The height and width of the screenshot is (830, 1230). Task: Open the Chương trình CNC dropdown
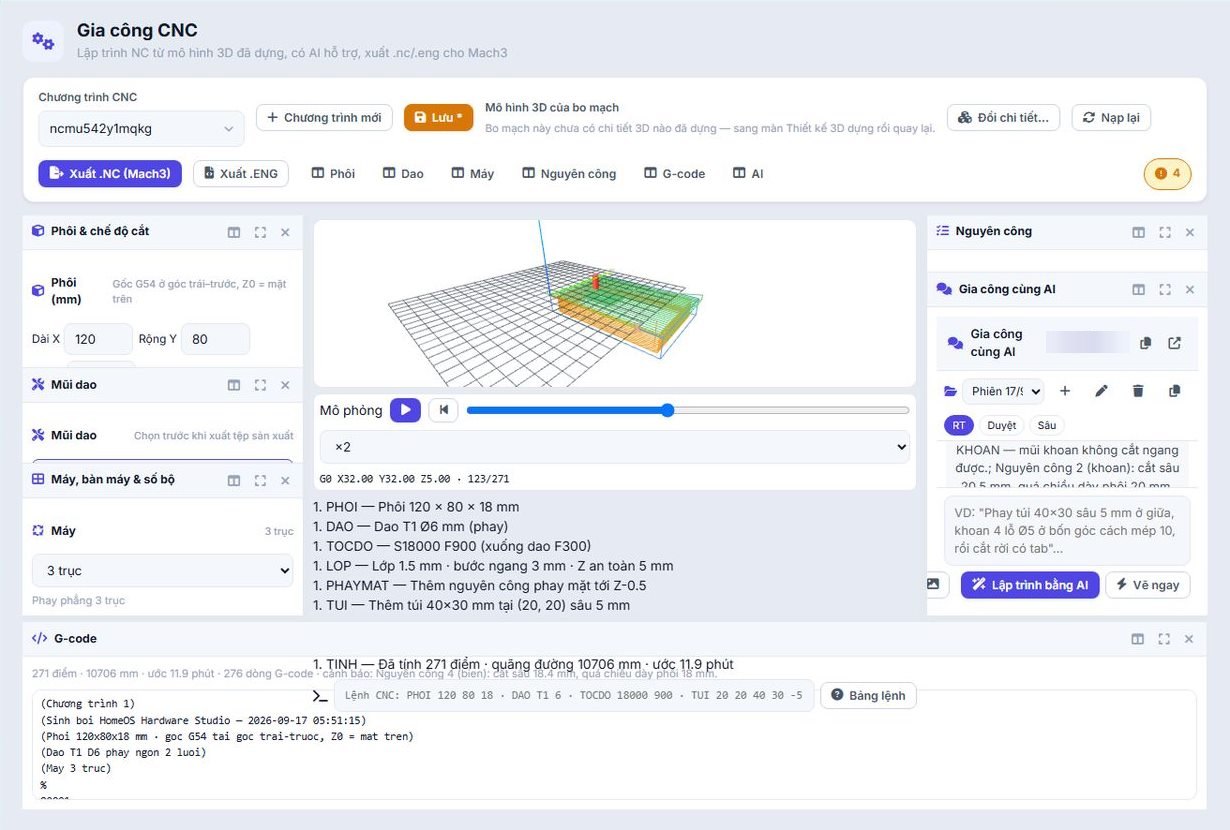click(141, 129)
